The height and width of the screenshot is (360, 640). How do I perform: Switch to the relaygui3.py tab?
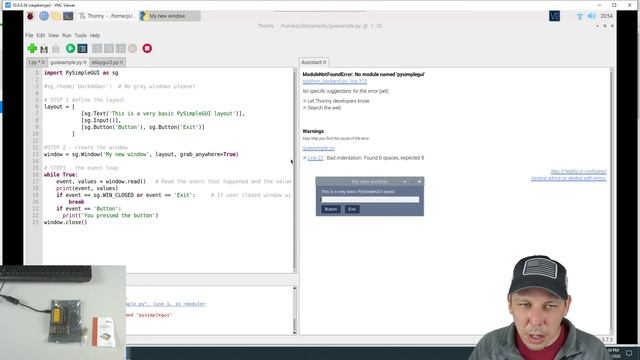[x=105, y=62]
